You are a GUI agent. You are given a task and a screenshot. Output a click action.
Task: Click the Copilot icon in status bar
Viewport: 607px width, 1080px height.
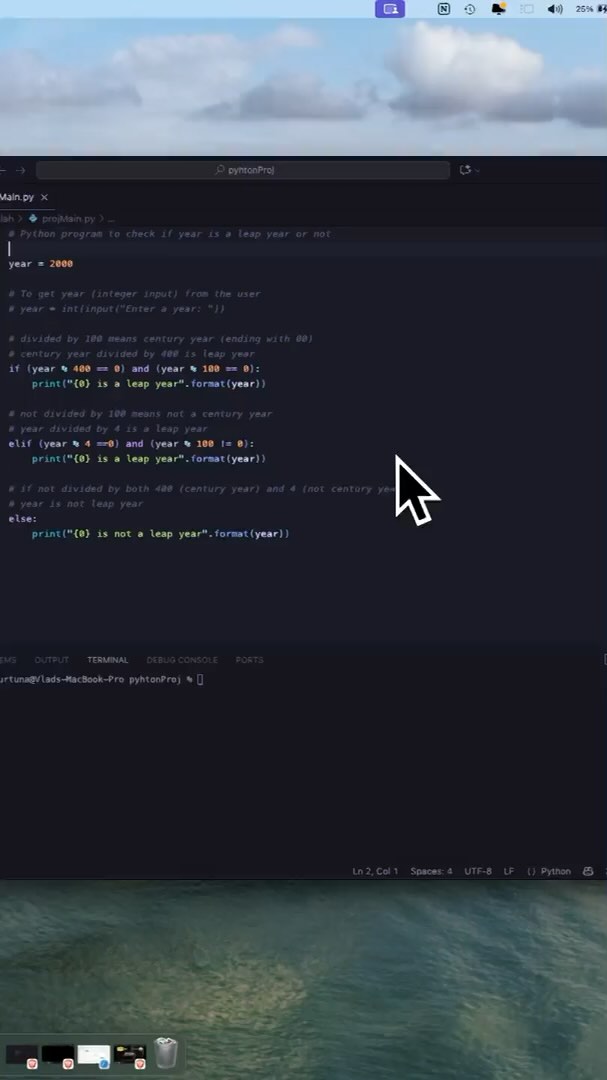point(588,871)
